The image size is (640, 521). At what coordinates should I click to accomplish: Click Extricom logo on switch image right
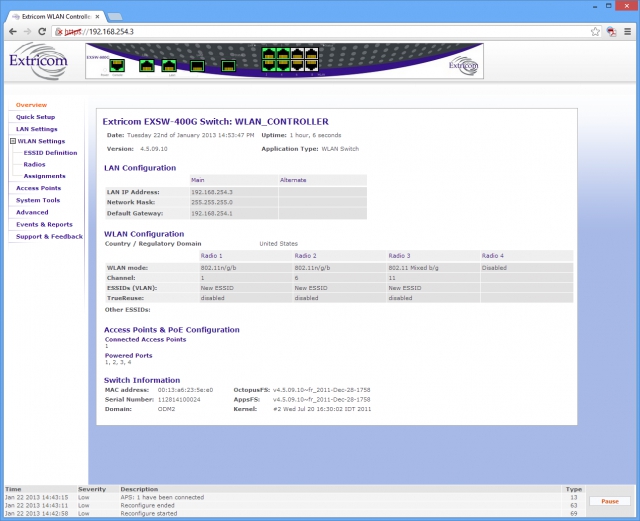click(463, 65)
